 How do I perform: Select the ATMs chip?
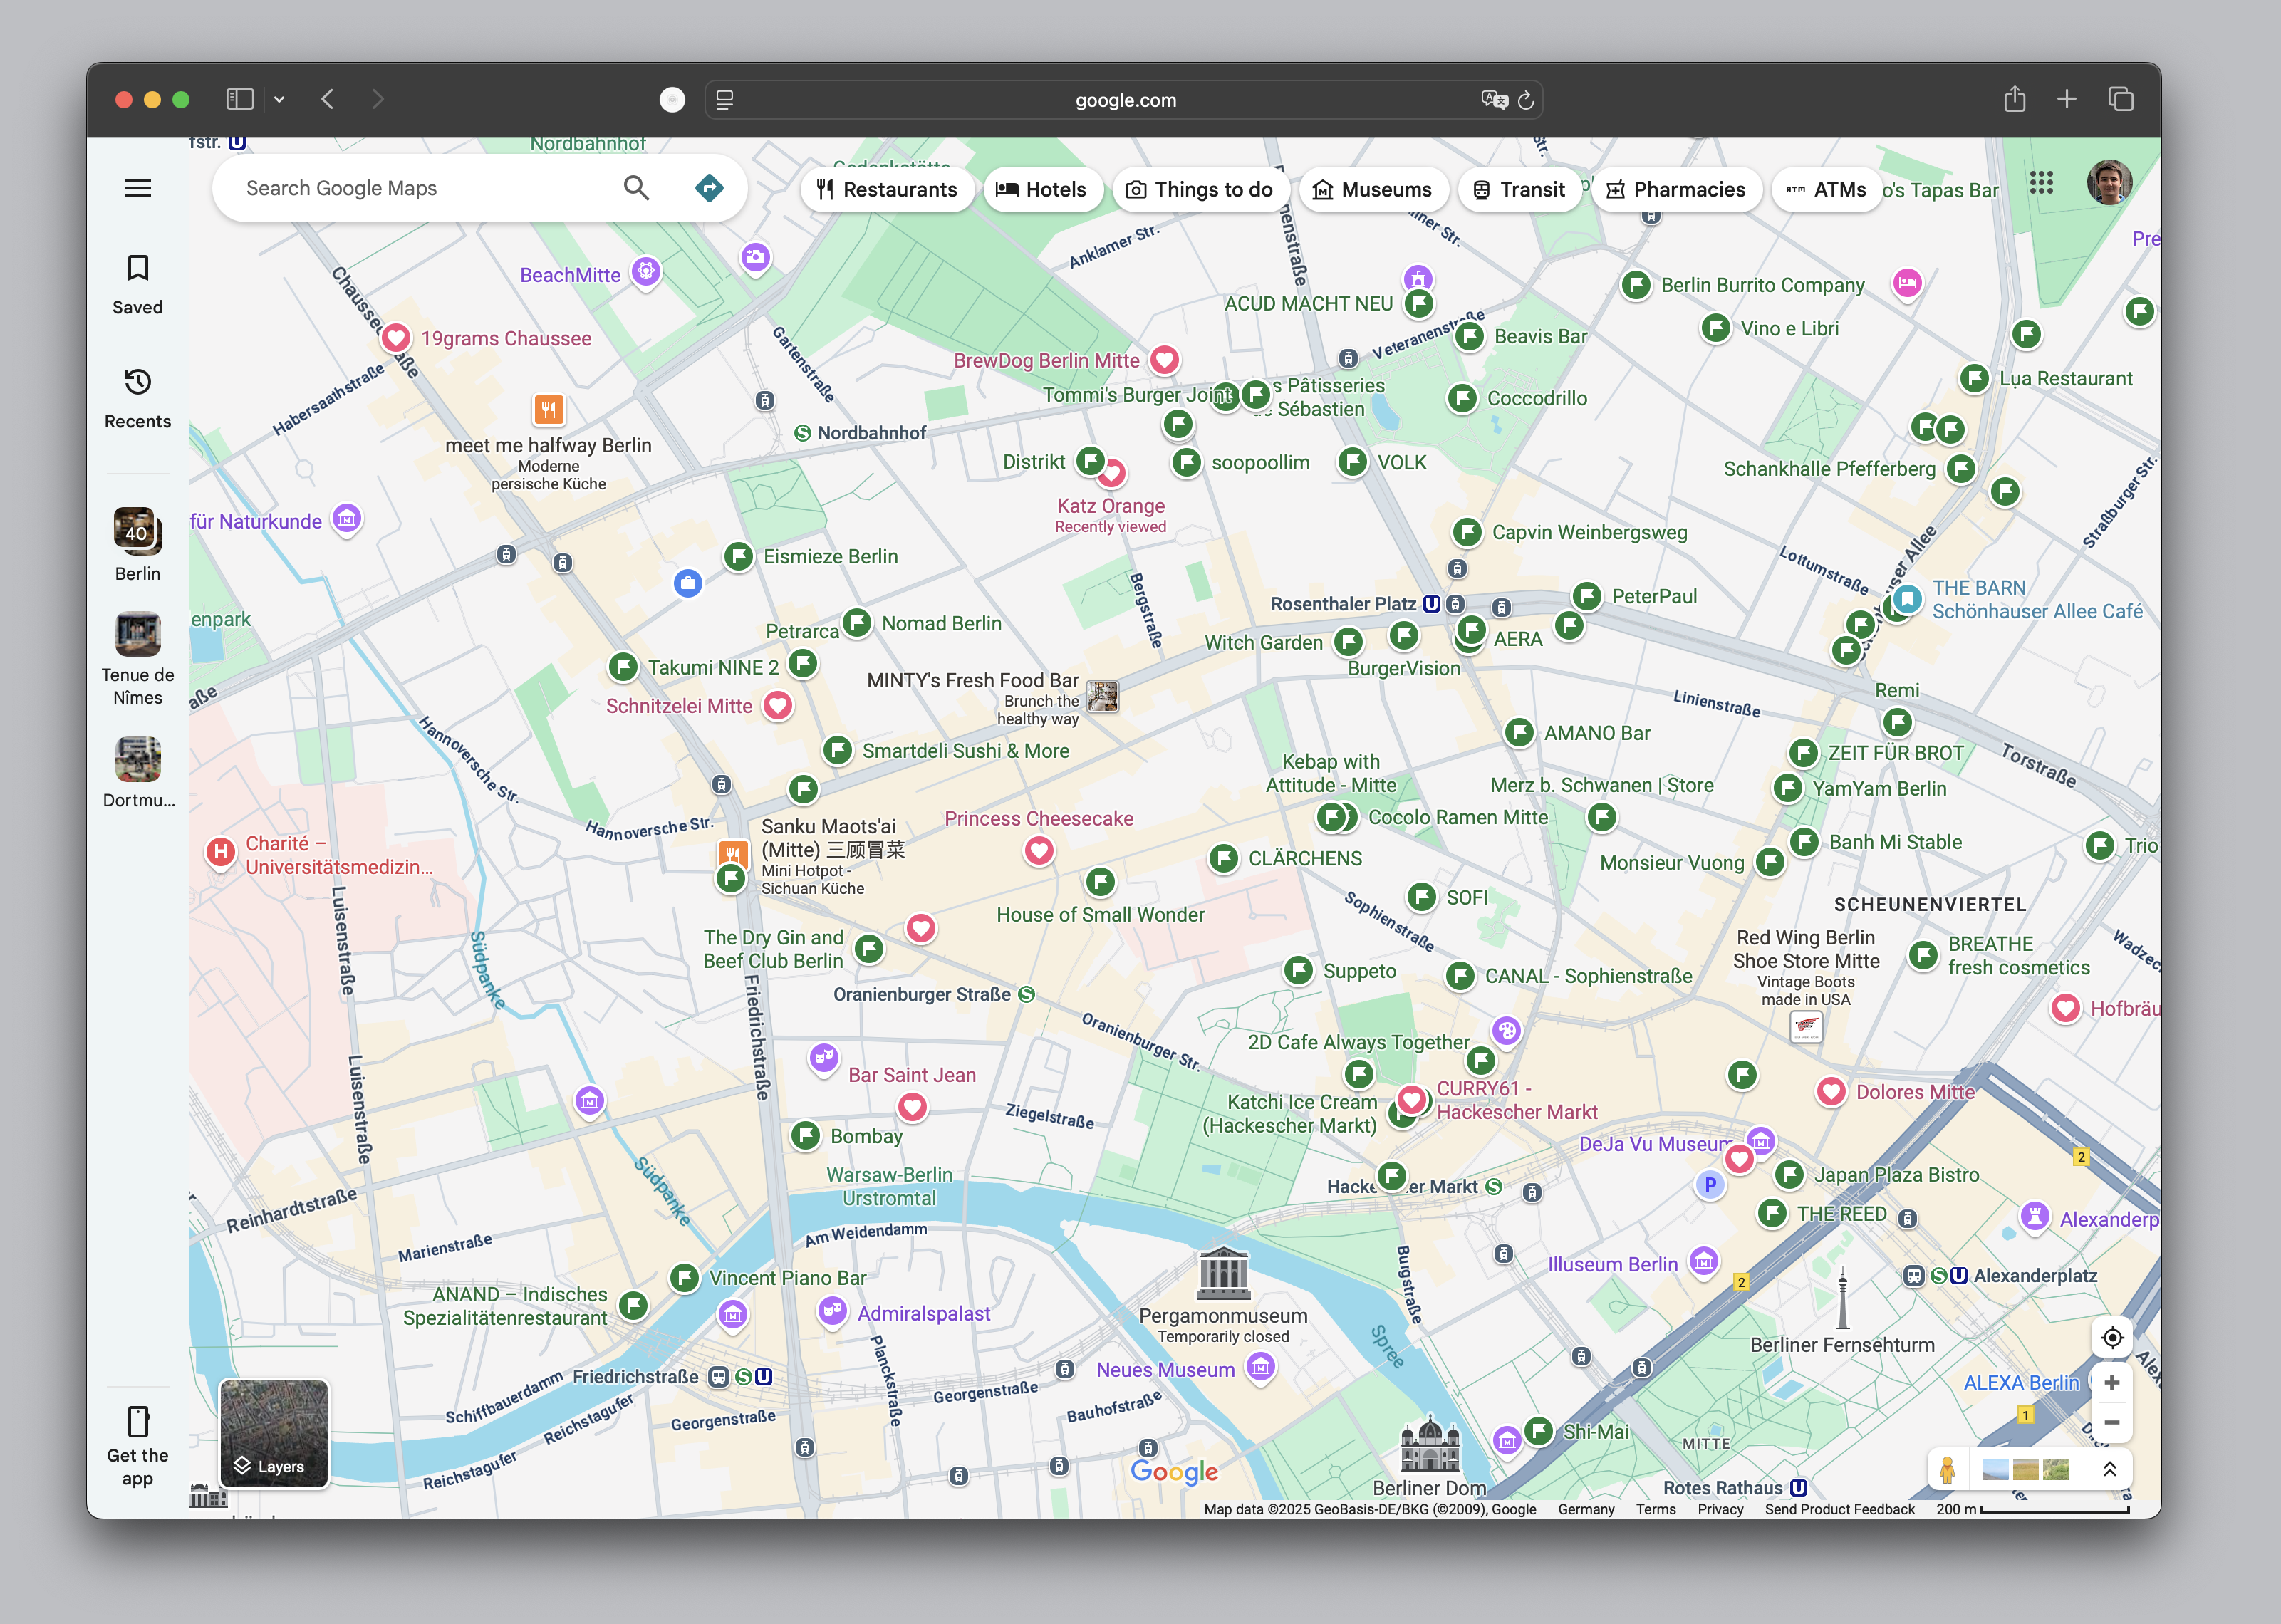1826,190
